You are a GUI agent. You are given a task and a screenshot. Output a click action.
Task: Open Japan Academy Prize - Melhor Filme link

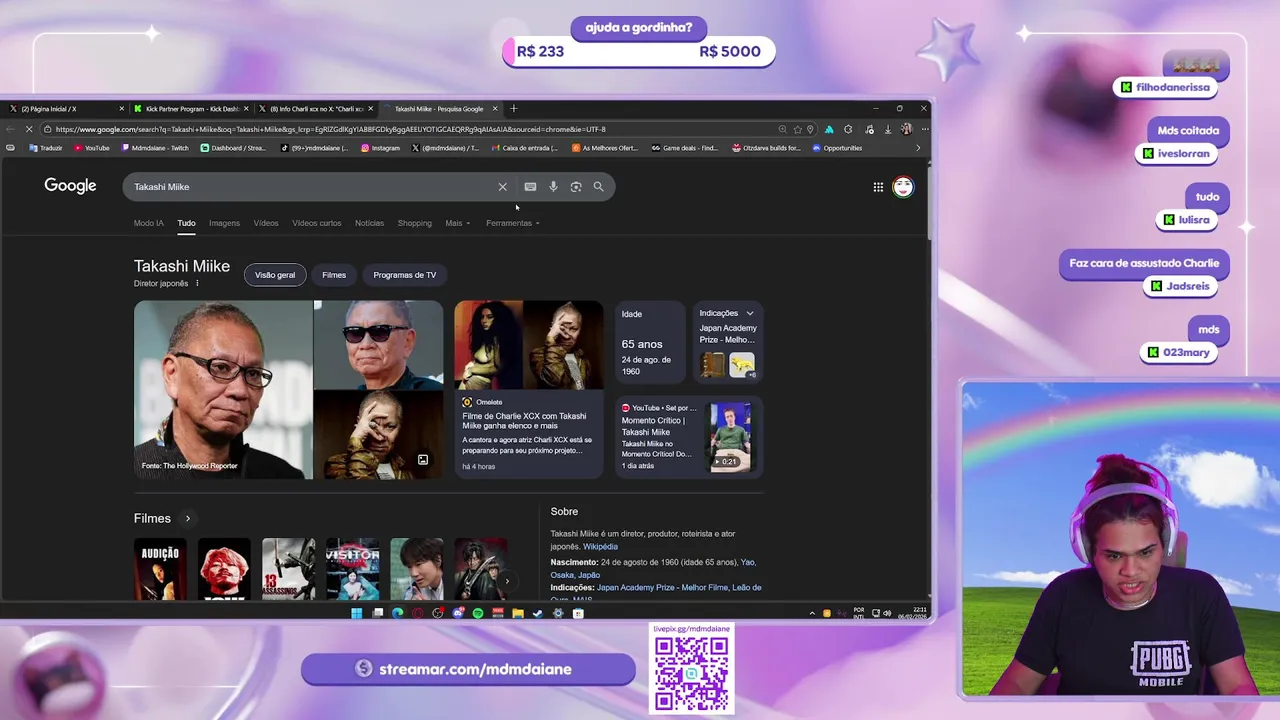tap(662, 588)
